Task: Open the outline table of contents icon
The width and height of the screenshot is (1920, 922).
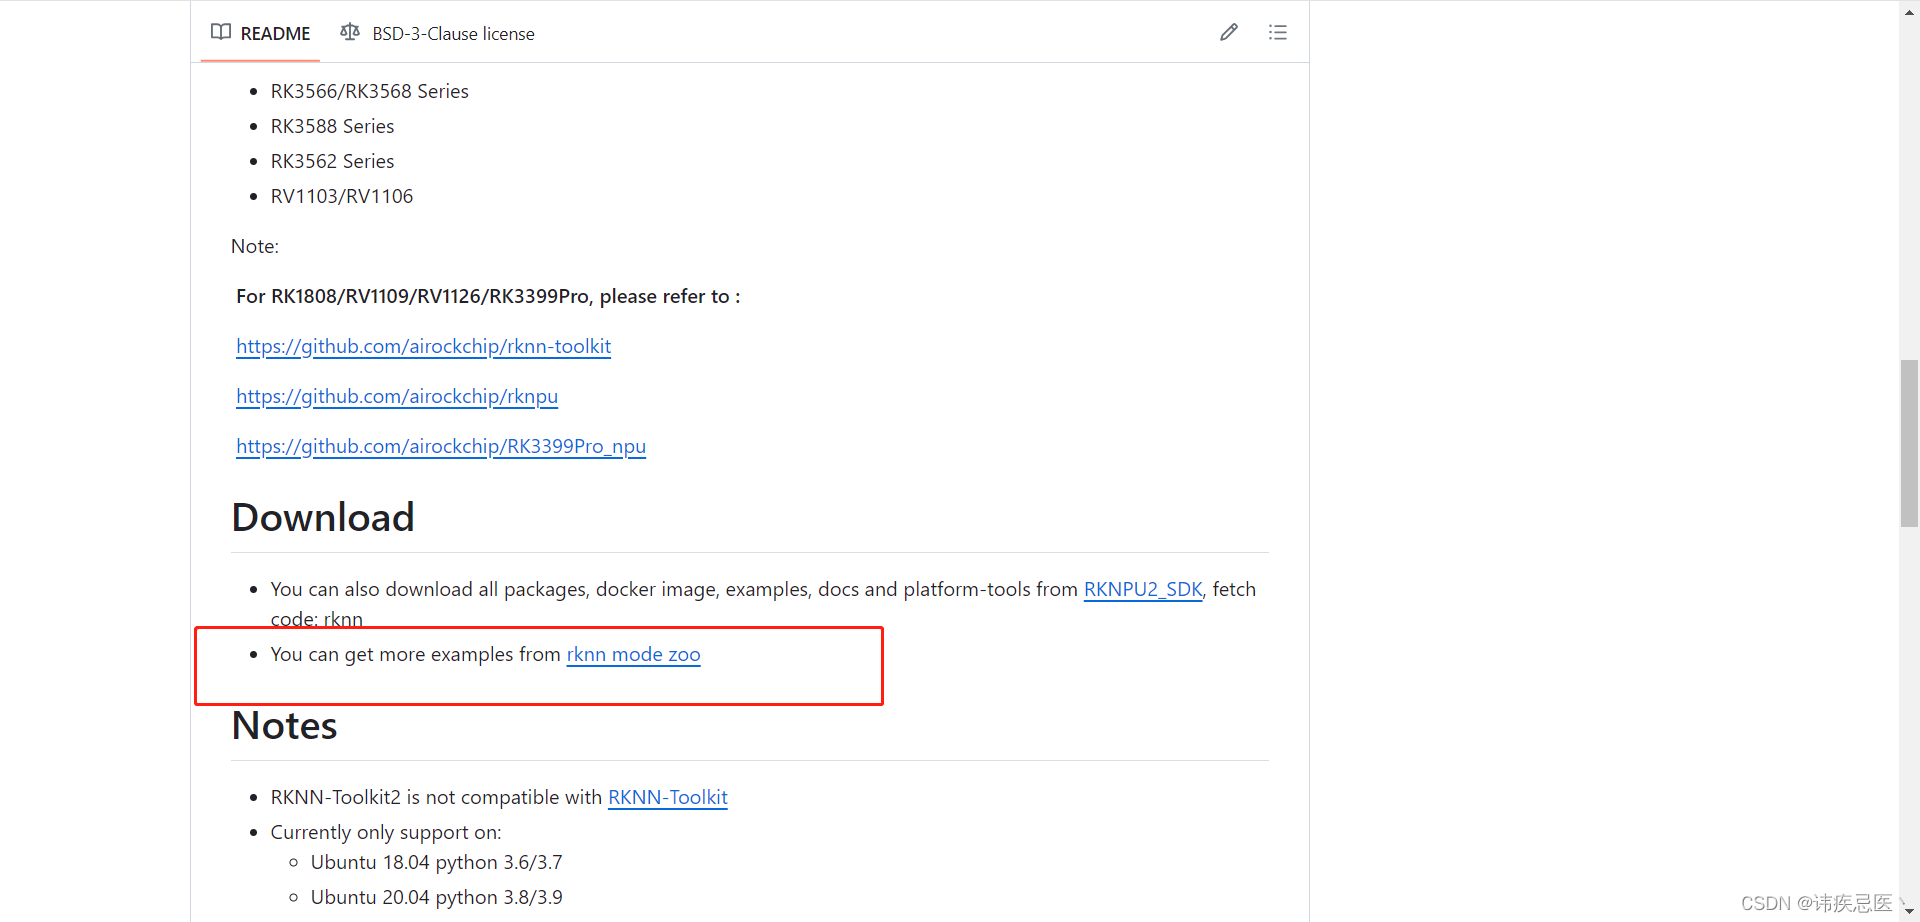Action: click(x=1278, y=32)
